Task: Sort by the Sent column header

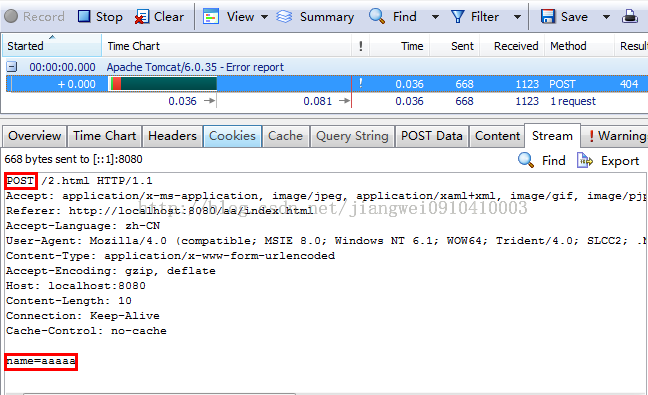Action: point(455,45)
